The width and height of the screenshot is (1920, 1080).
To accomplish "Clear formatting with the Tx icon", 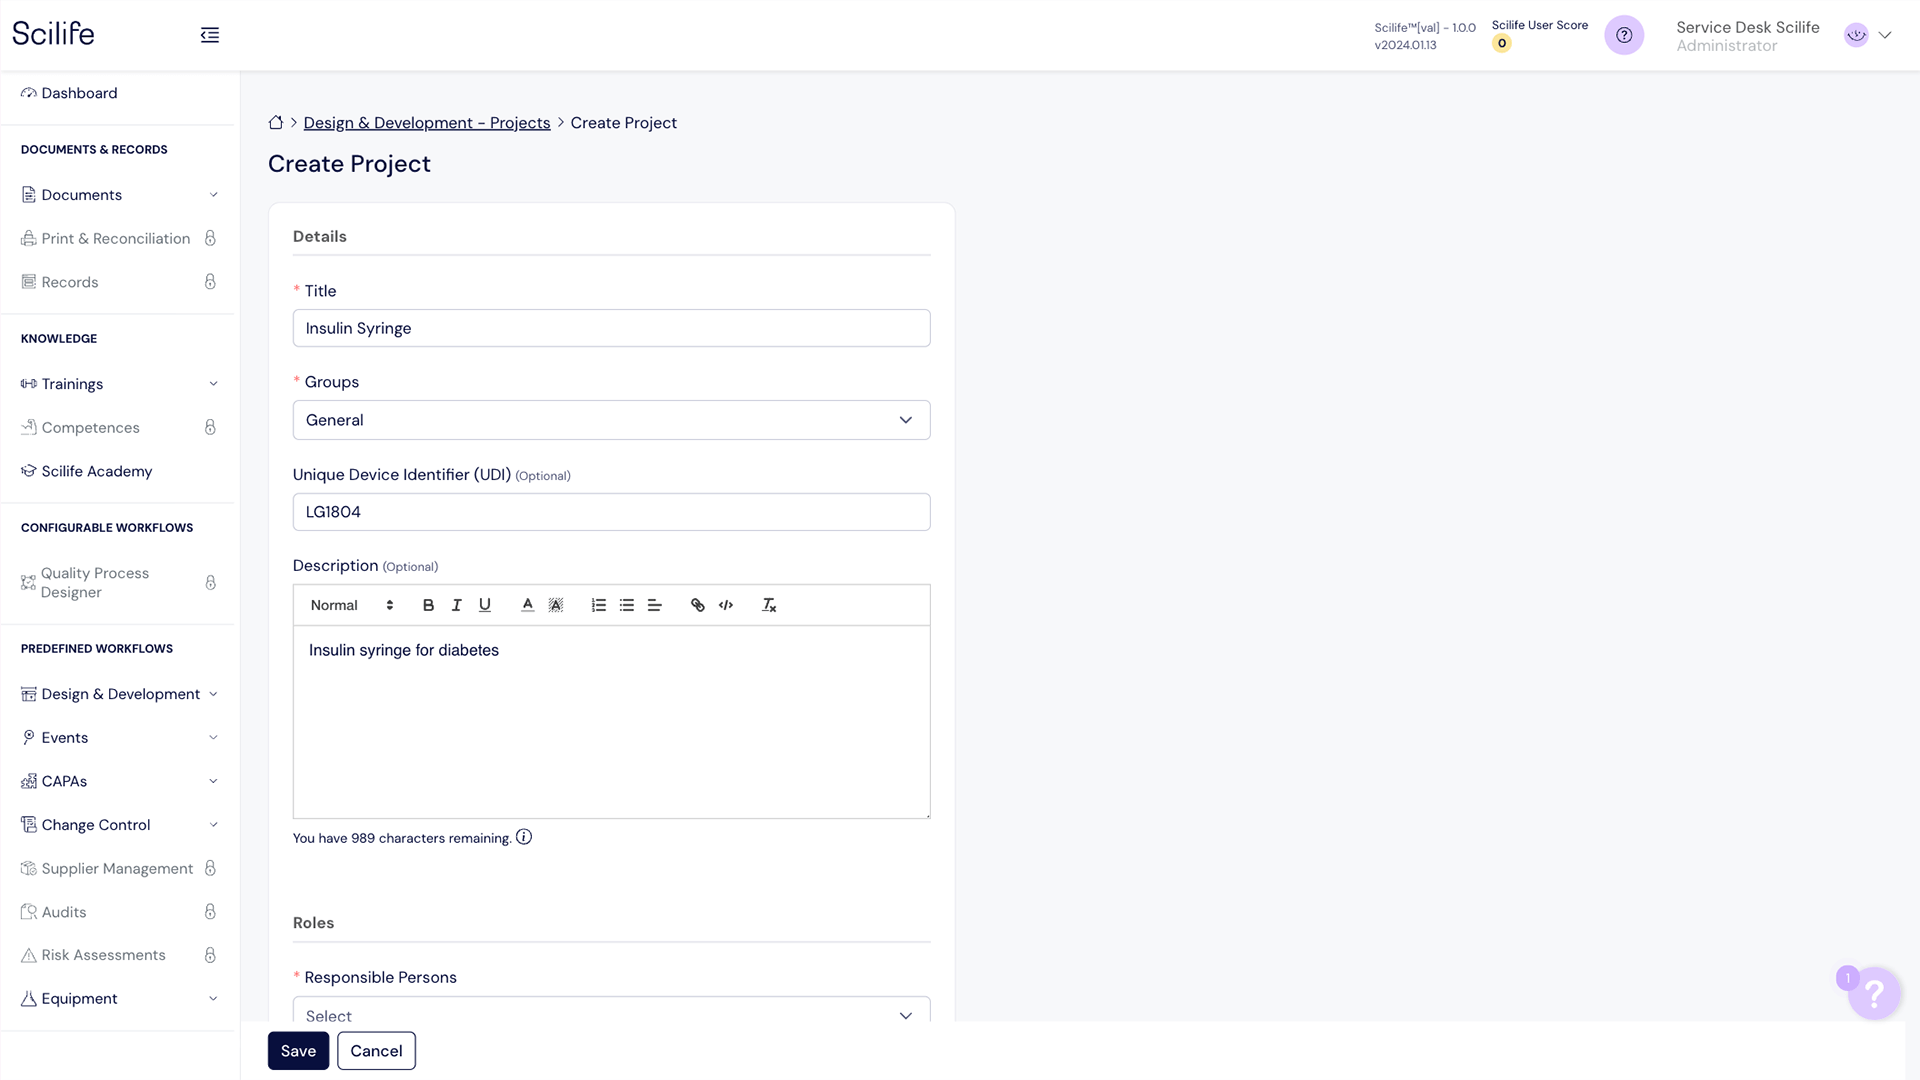I will pyautogui.click(x=769, y=605).
